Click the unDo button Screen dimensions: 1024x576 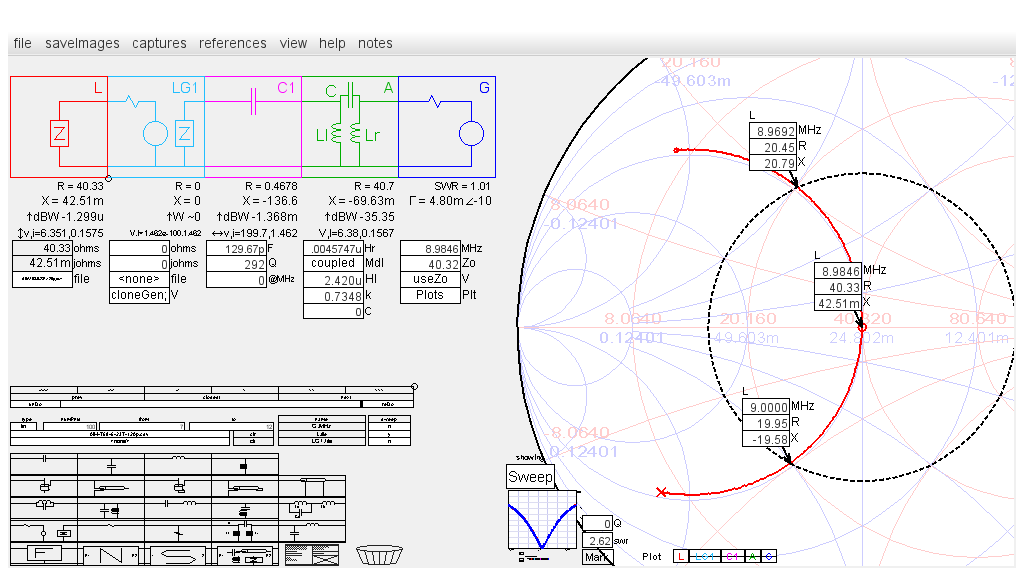coord(36,404)
